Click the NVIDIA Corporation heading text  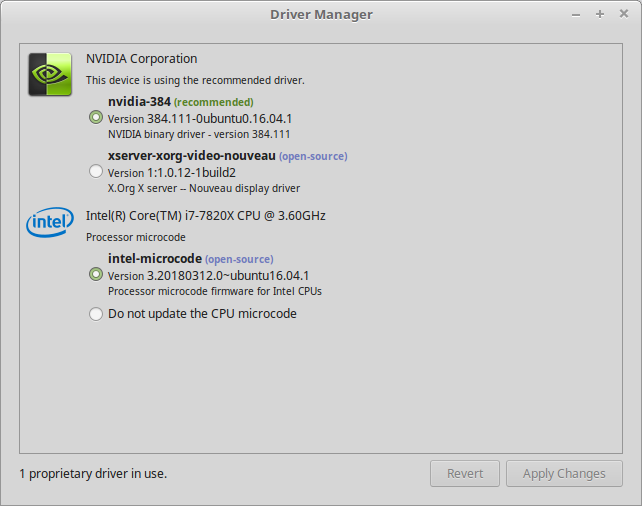pyautogui.click(x=142, y=59)
